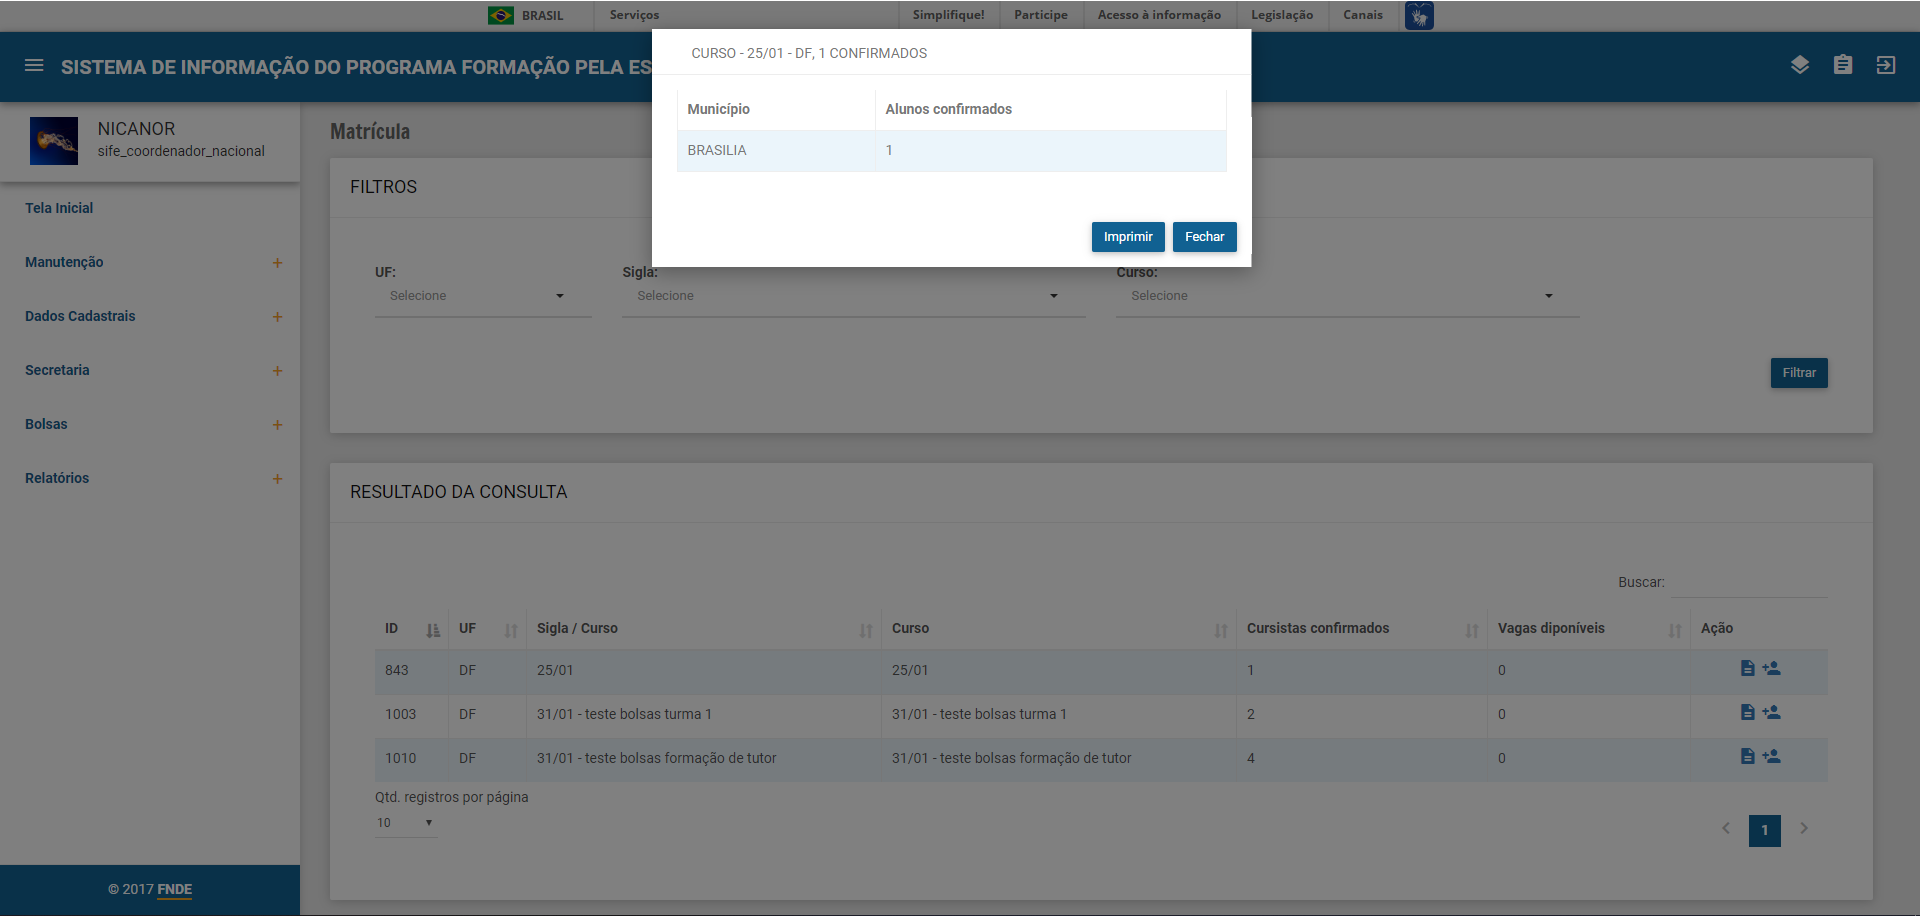1920x916 pixels.
Task: Open document icon for row 1010
Action: 1747,757
